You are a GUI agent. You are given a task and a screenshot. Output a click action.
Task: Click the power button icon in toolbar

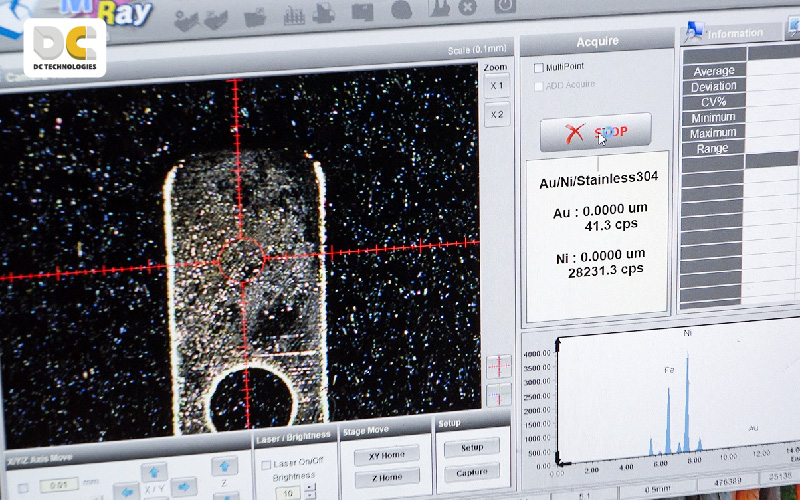(x=505, y=6)
